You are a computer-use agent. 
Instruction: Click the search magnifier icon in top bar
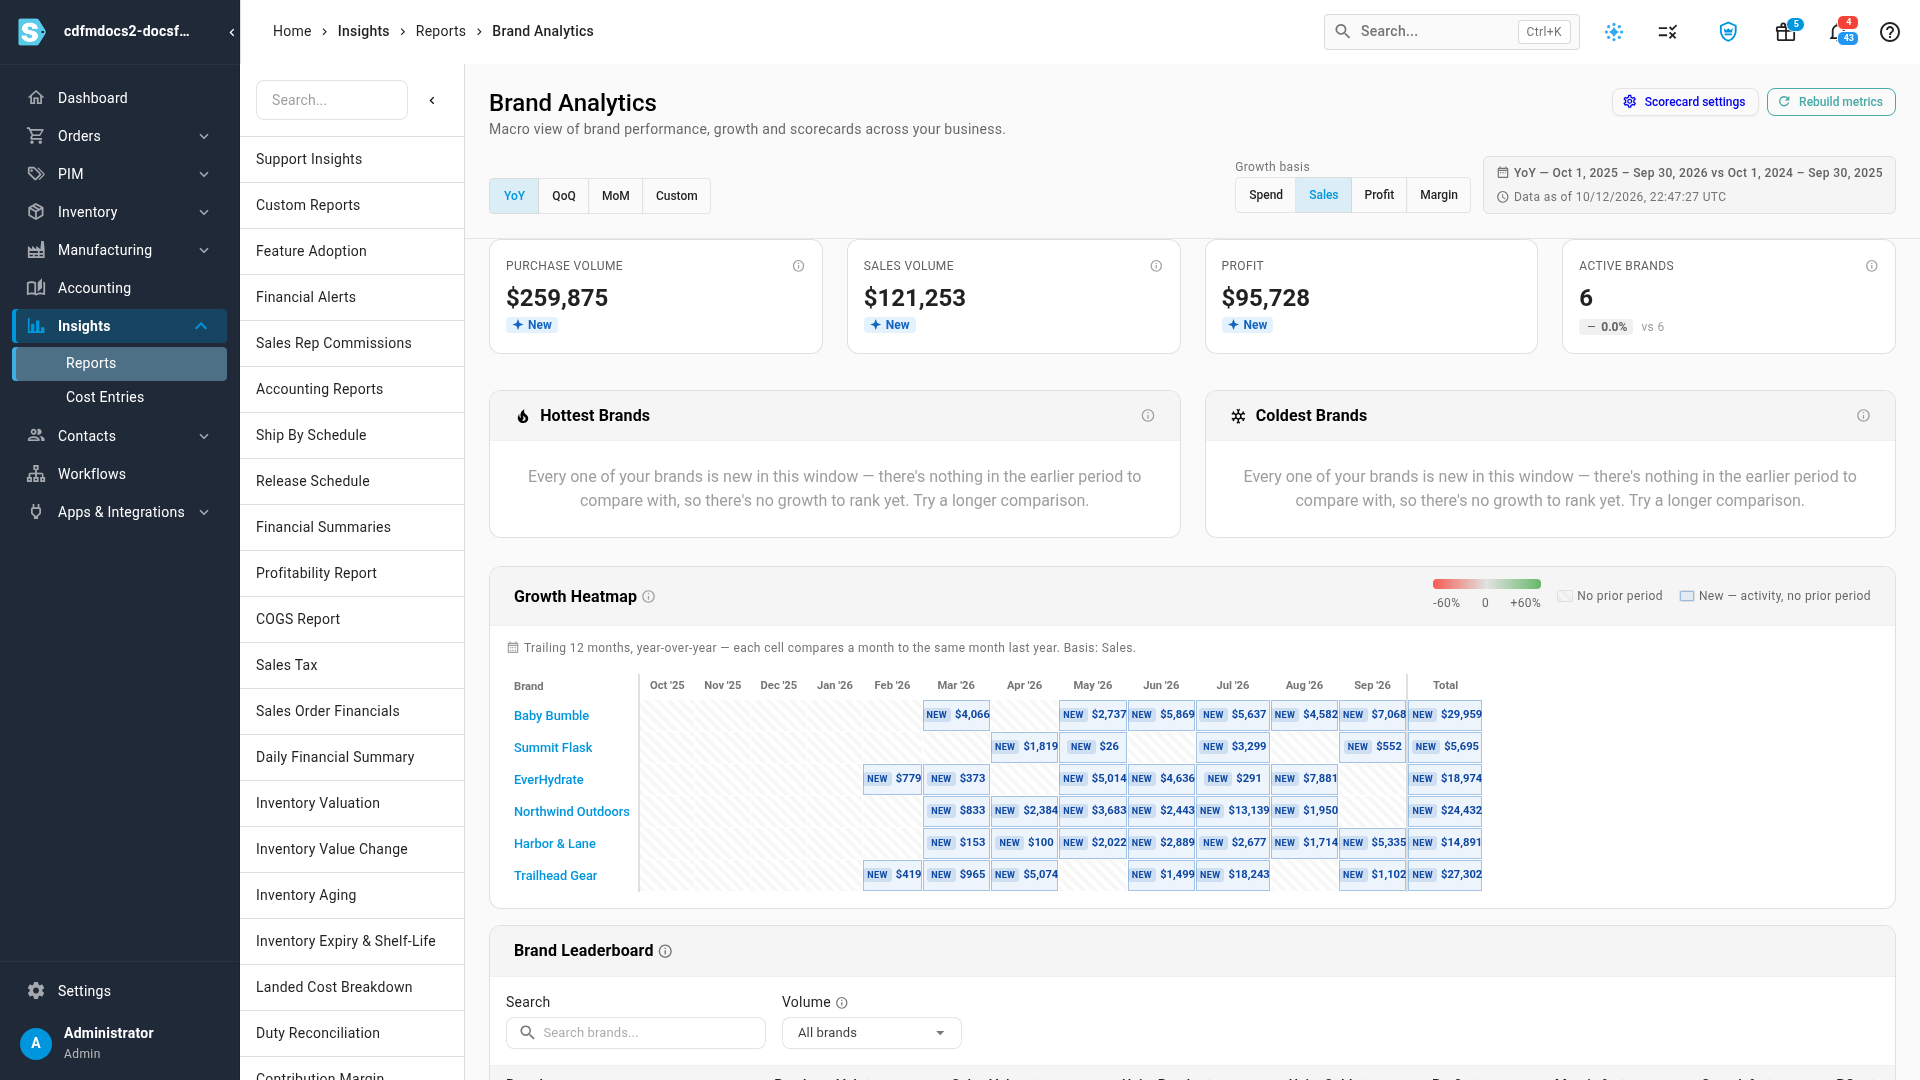tap(1342, 32)
